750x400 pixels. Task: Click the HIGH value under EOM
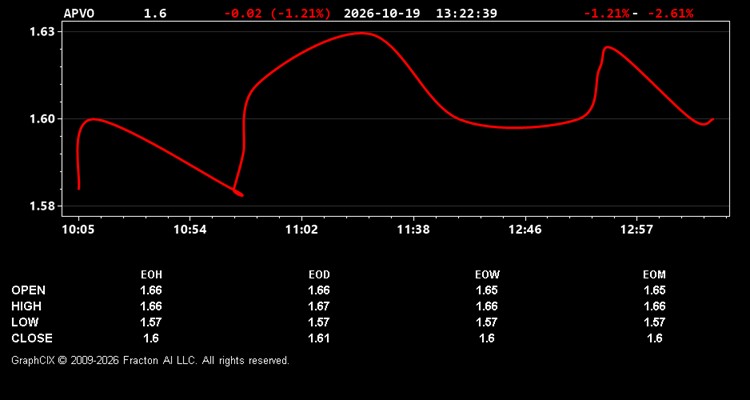coord(654,306)
